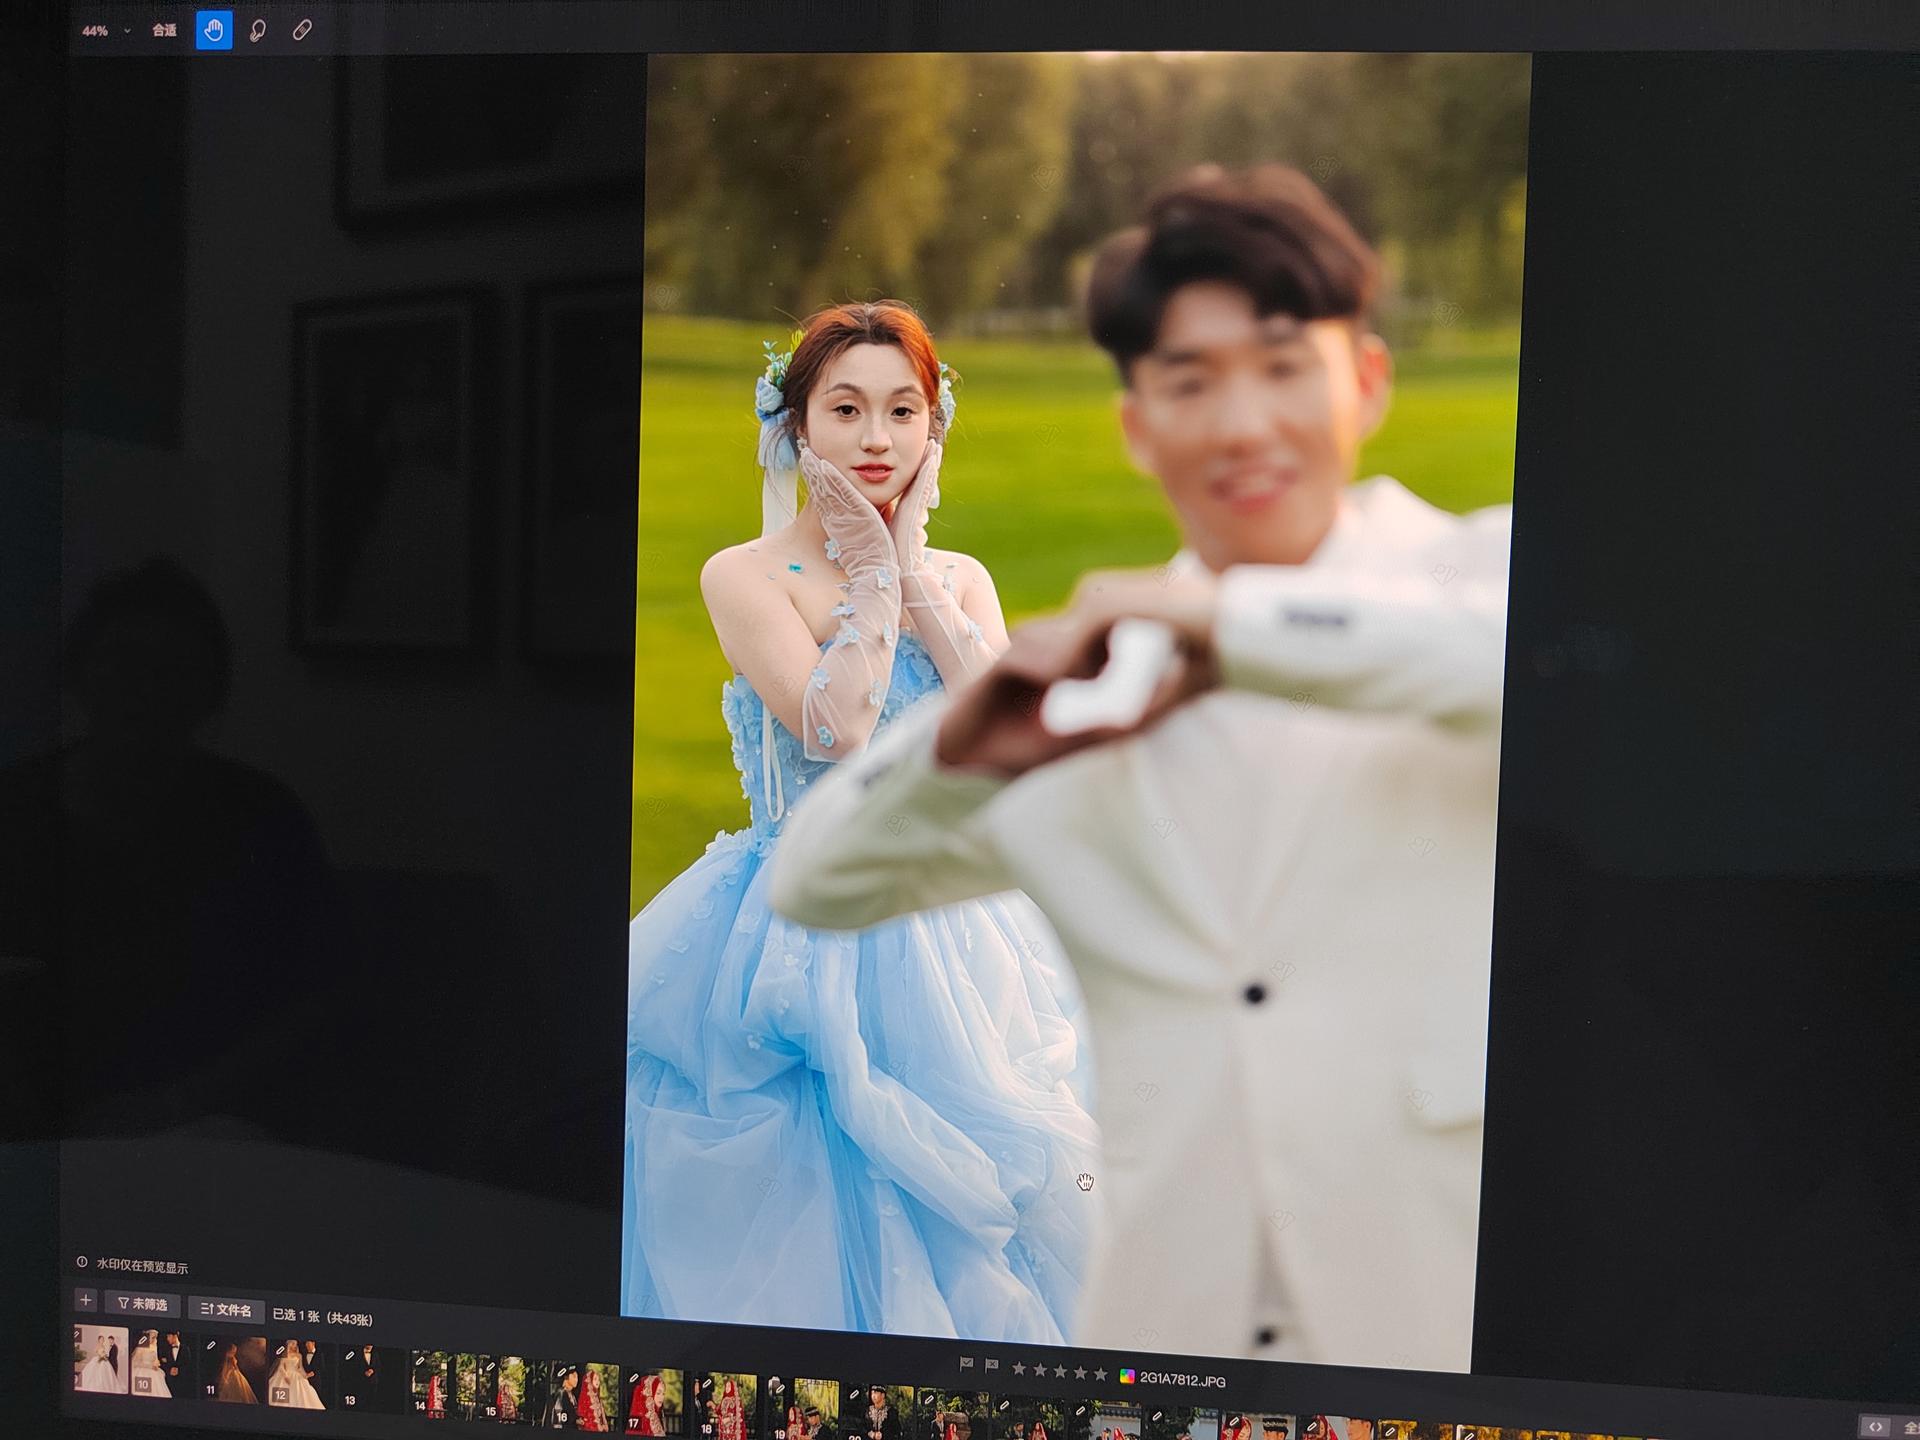
Task: Click the edited pencil badge on thumbnail 12
Action: click(x=282, y=1351)
